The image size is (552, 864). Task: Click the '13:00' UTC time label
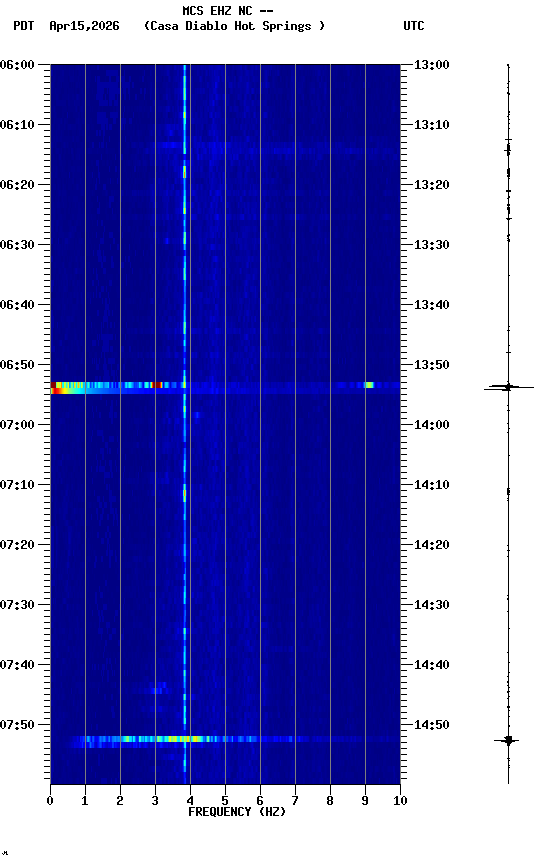[432, 65]
